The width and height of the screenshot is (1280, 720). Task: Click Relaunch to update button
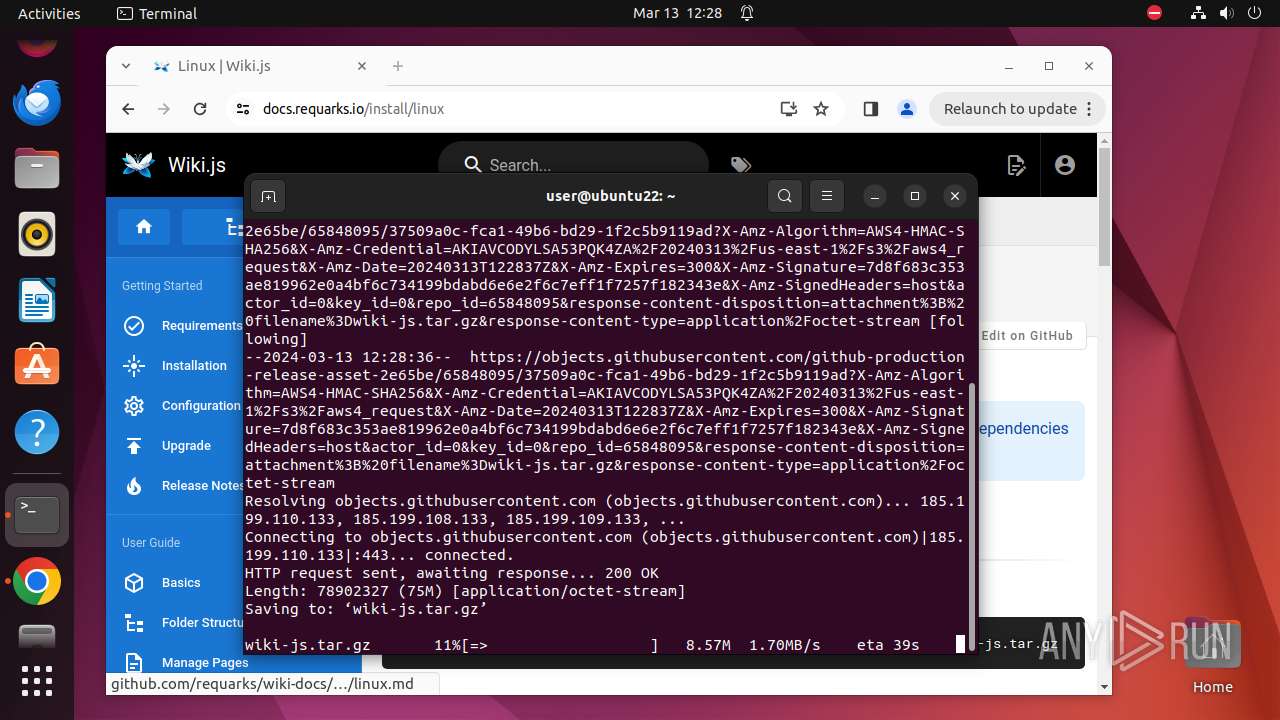pyautogui.click(x=1017, y=109)
